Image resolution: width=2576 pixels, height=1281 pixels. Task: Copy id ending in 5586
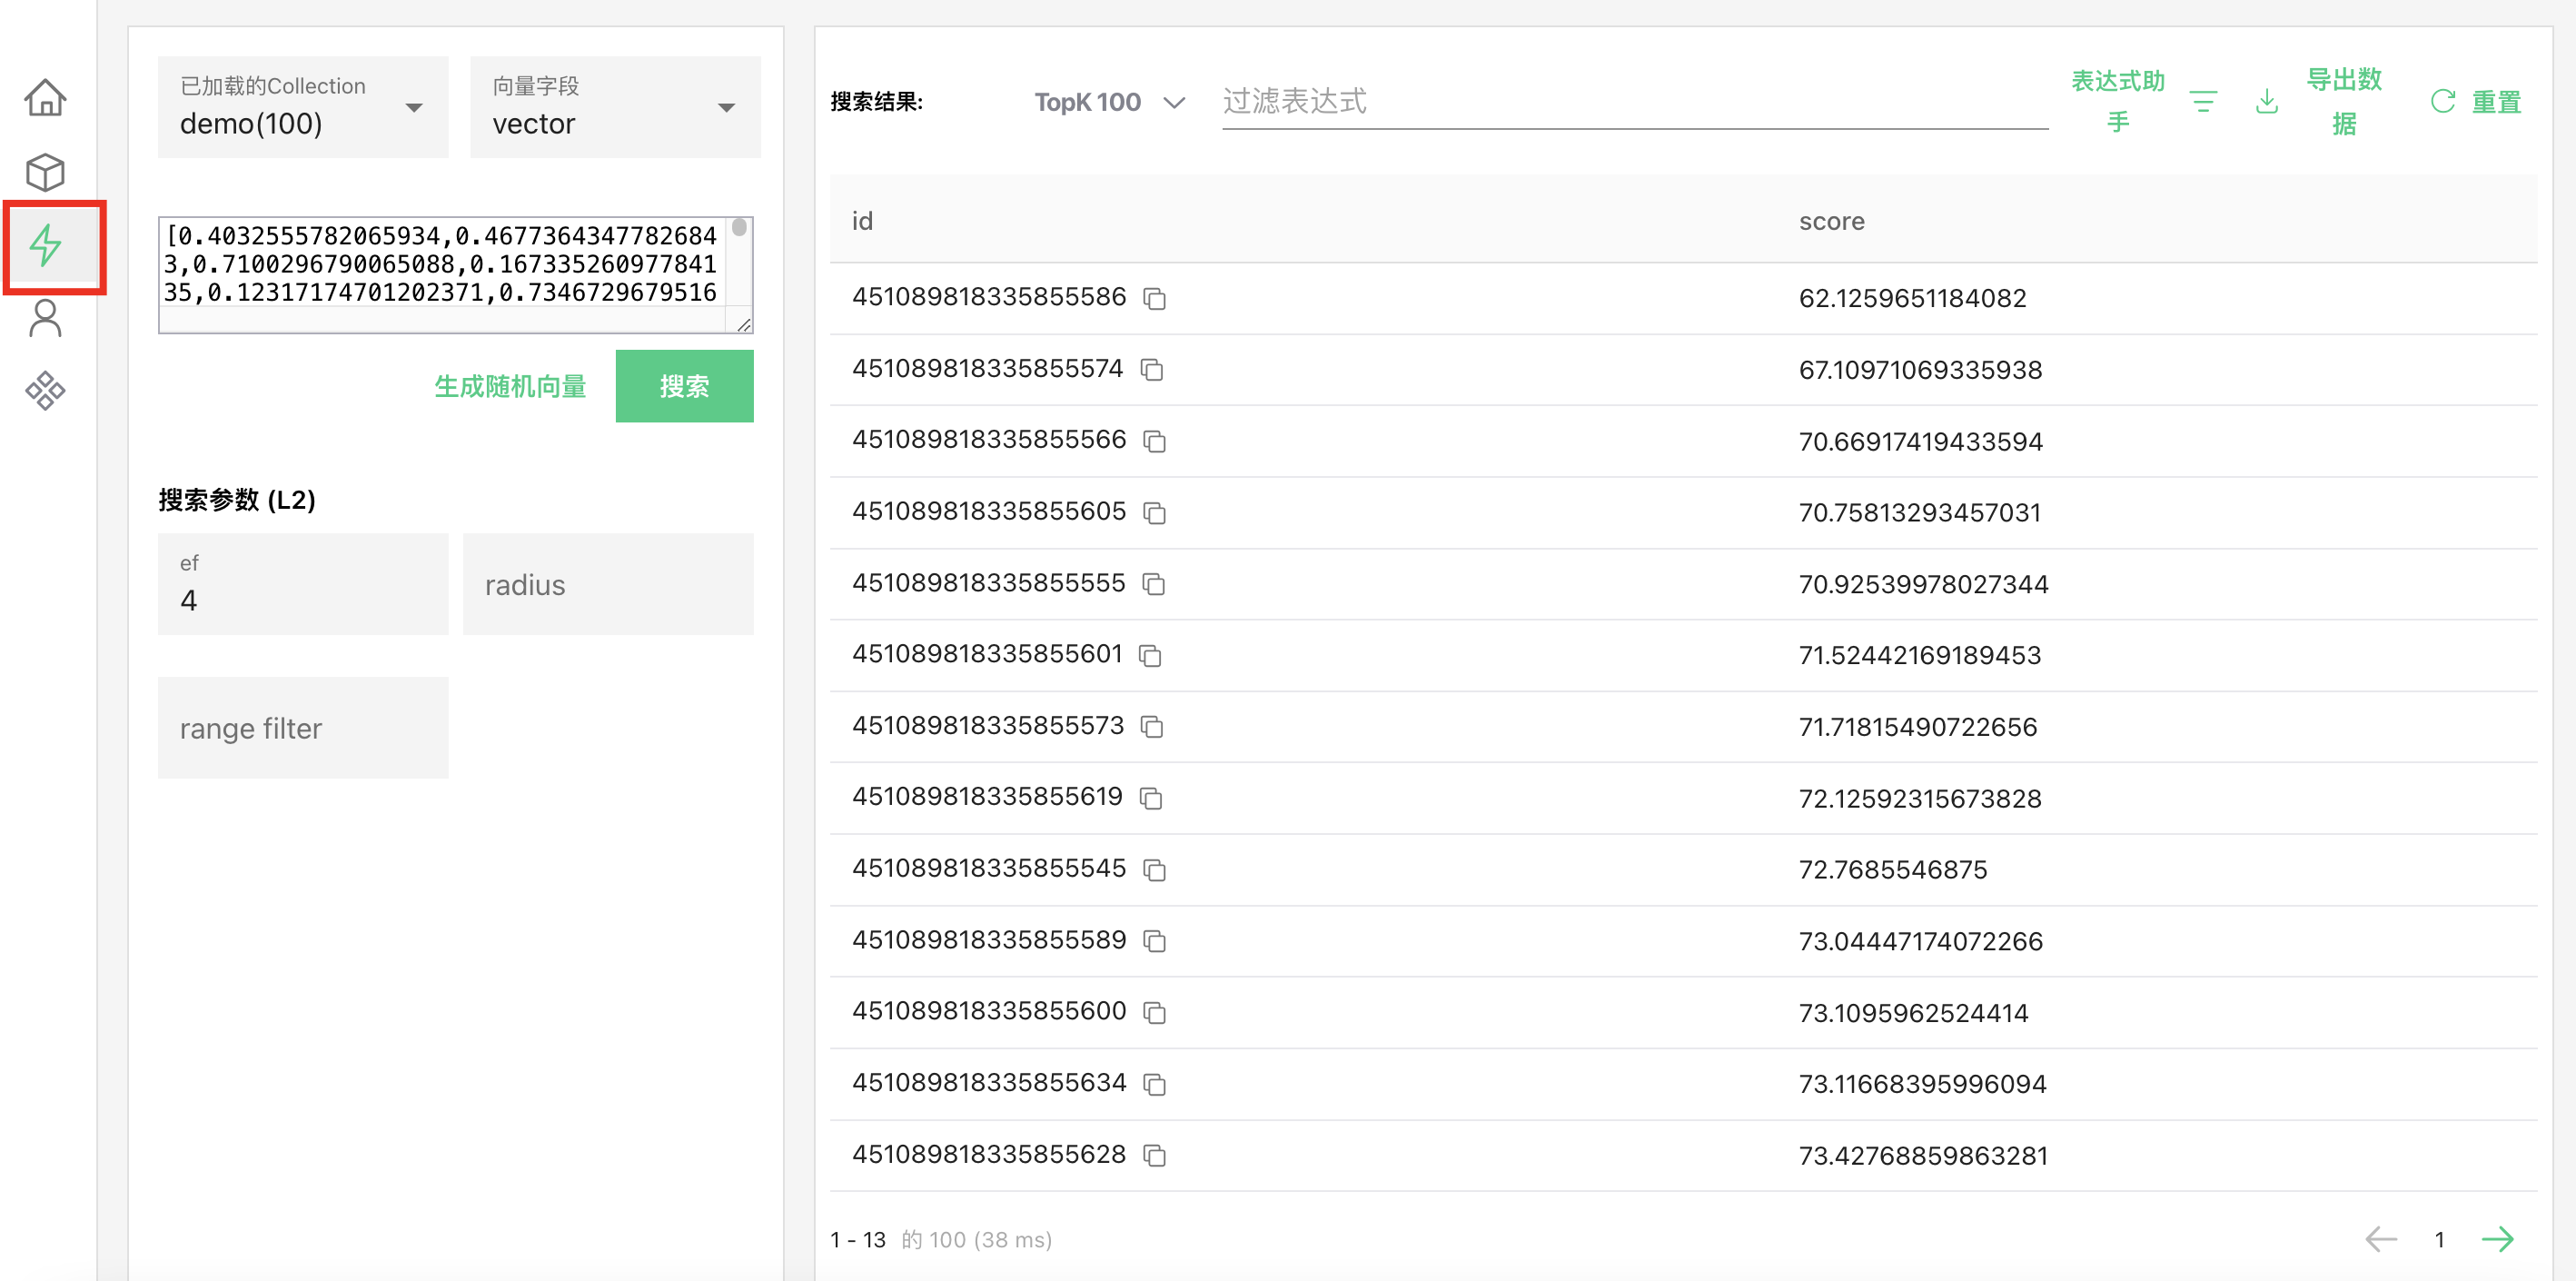(1155, 299)
